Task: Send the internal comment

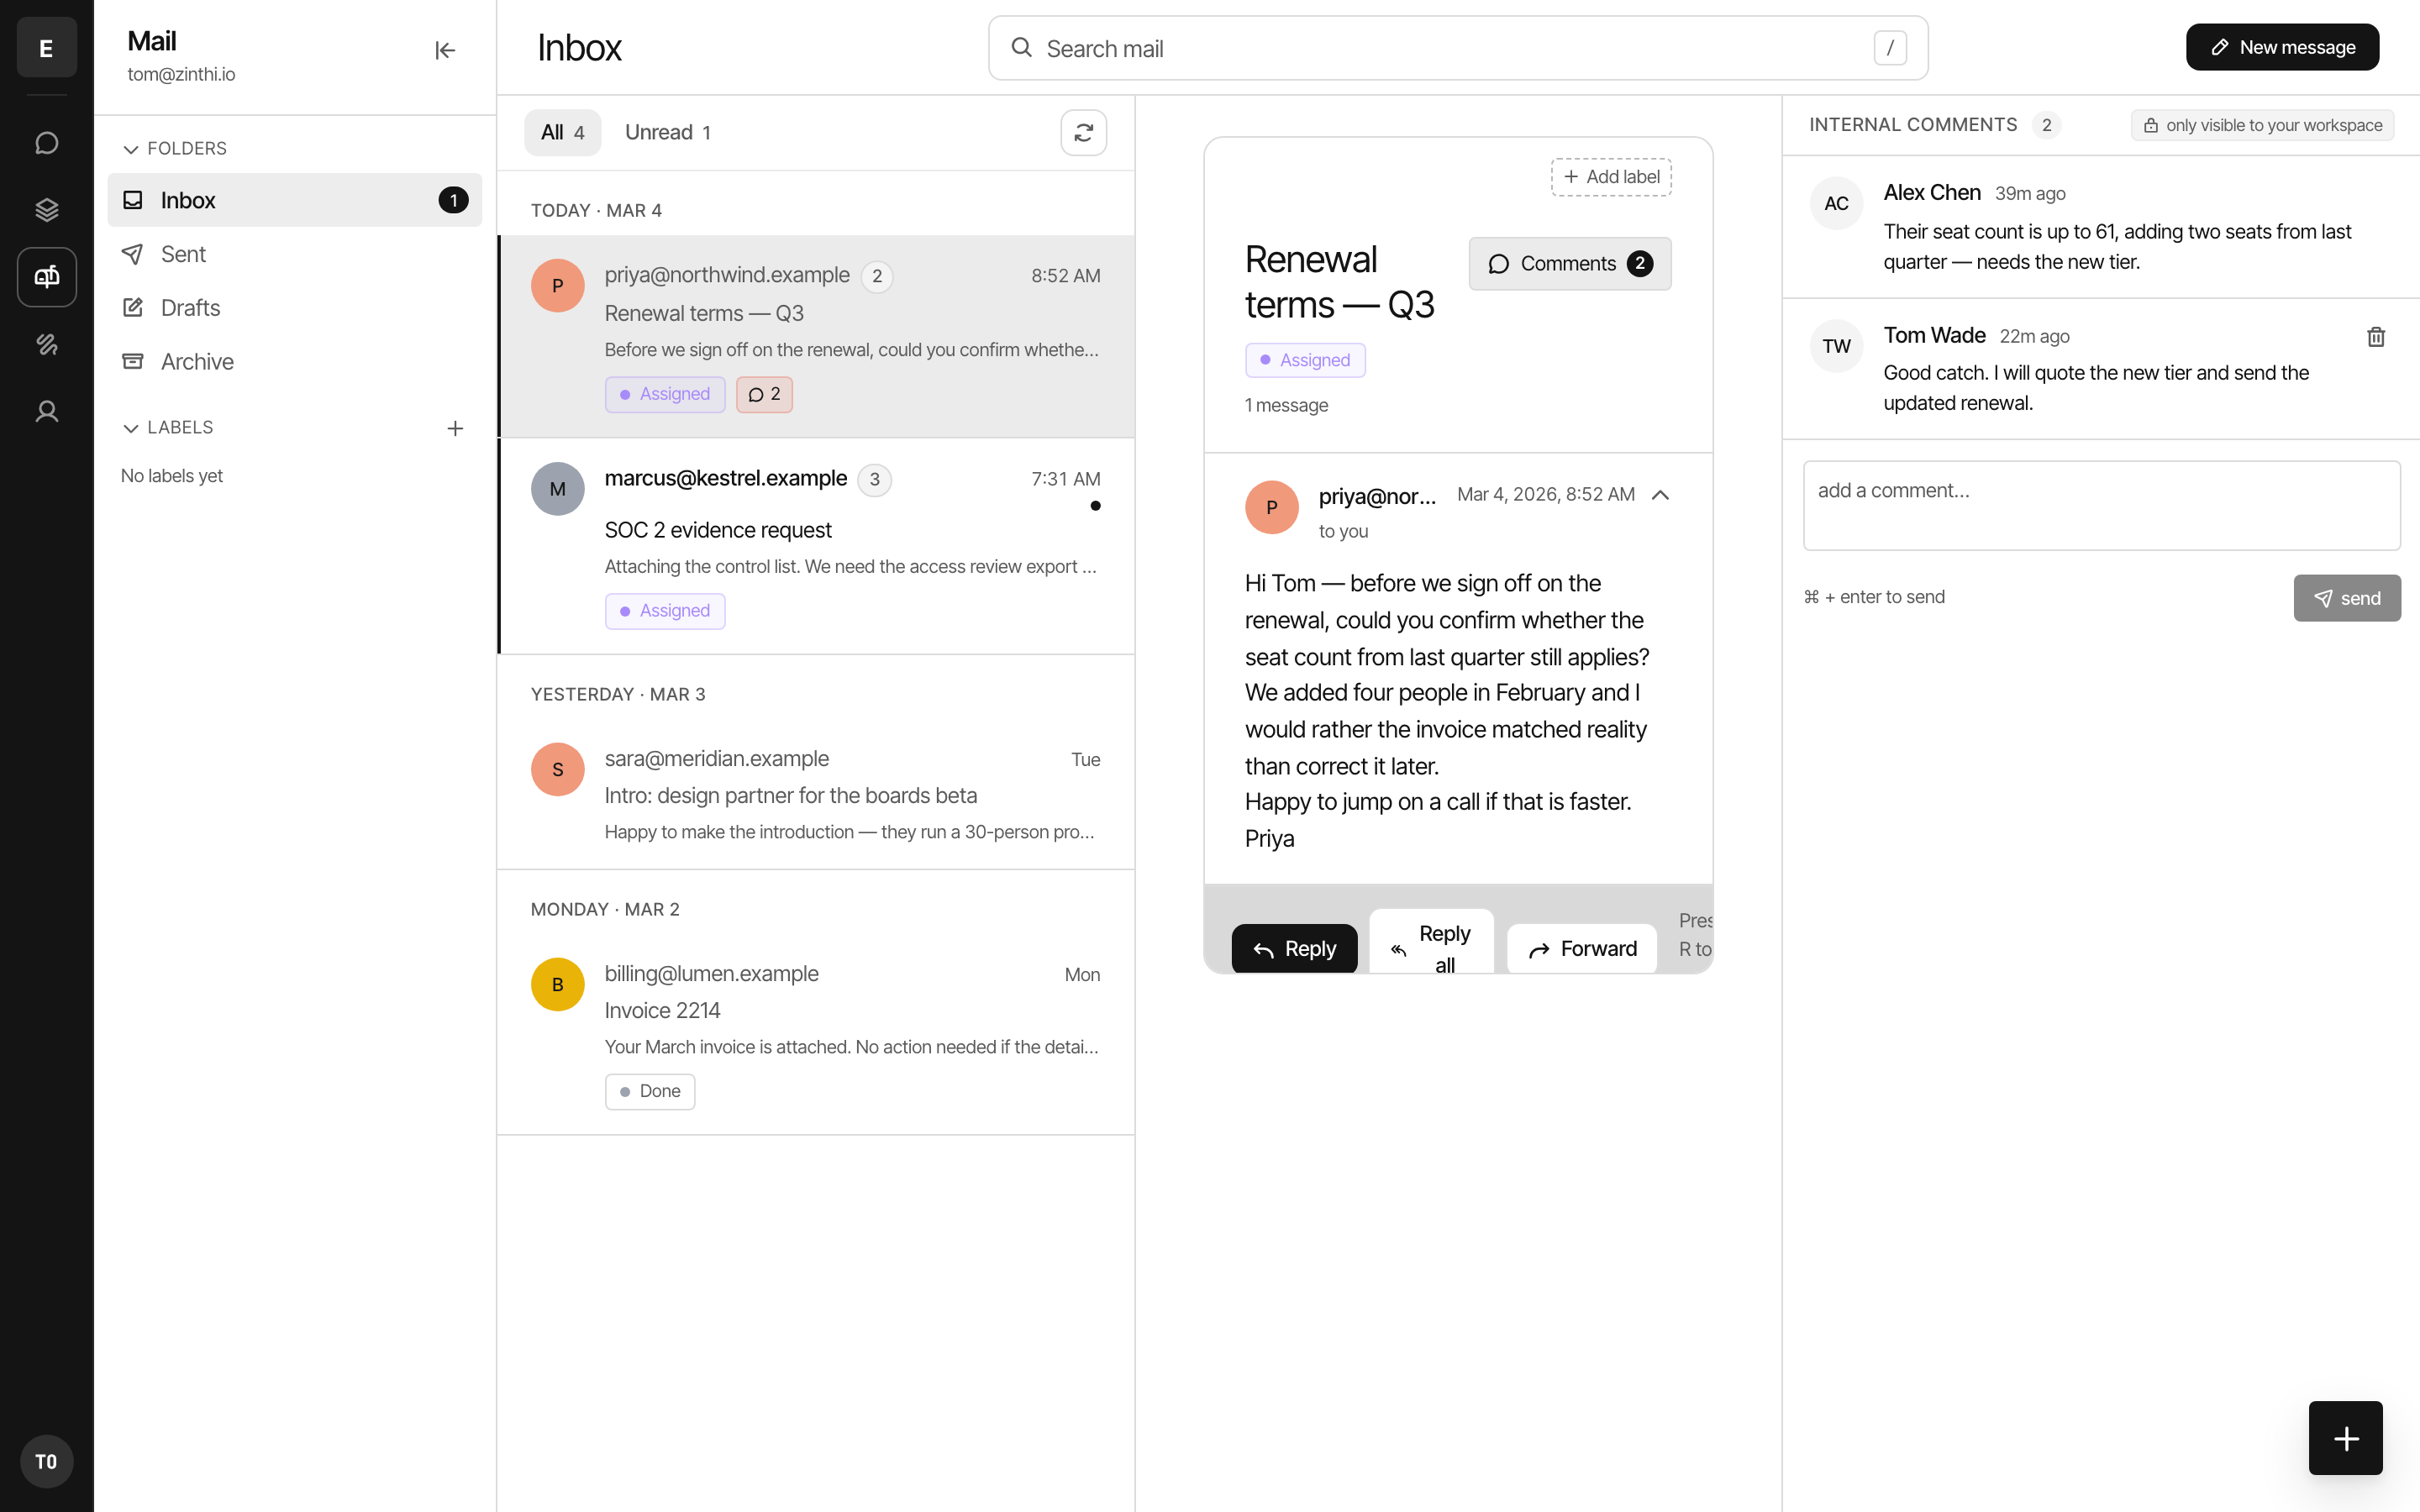Action: [x=2346, y=598]
